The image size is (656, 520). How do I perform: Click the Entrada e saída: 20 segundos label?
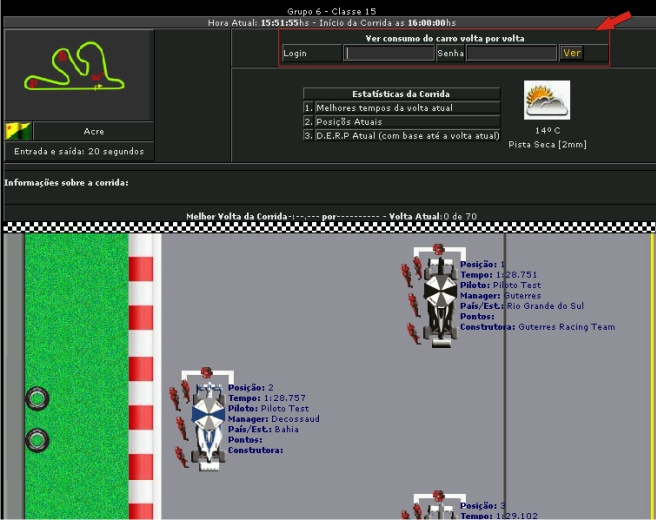(x=79, y=152)
